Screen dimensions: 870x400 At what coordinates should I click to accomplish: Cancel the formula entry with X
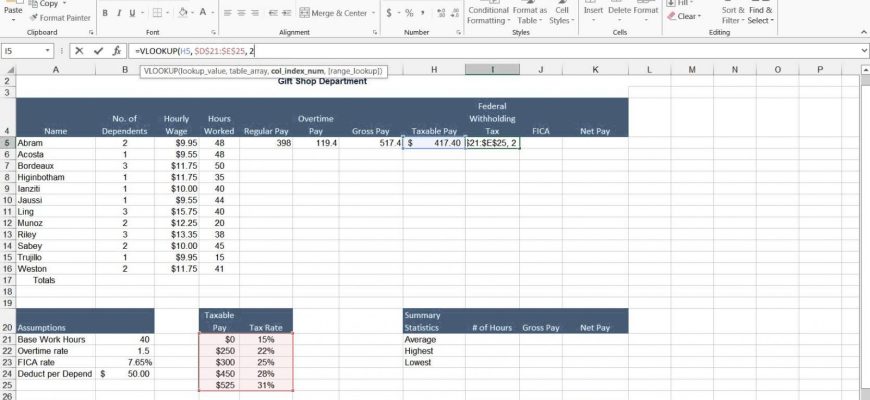tap(79, 51)
